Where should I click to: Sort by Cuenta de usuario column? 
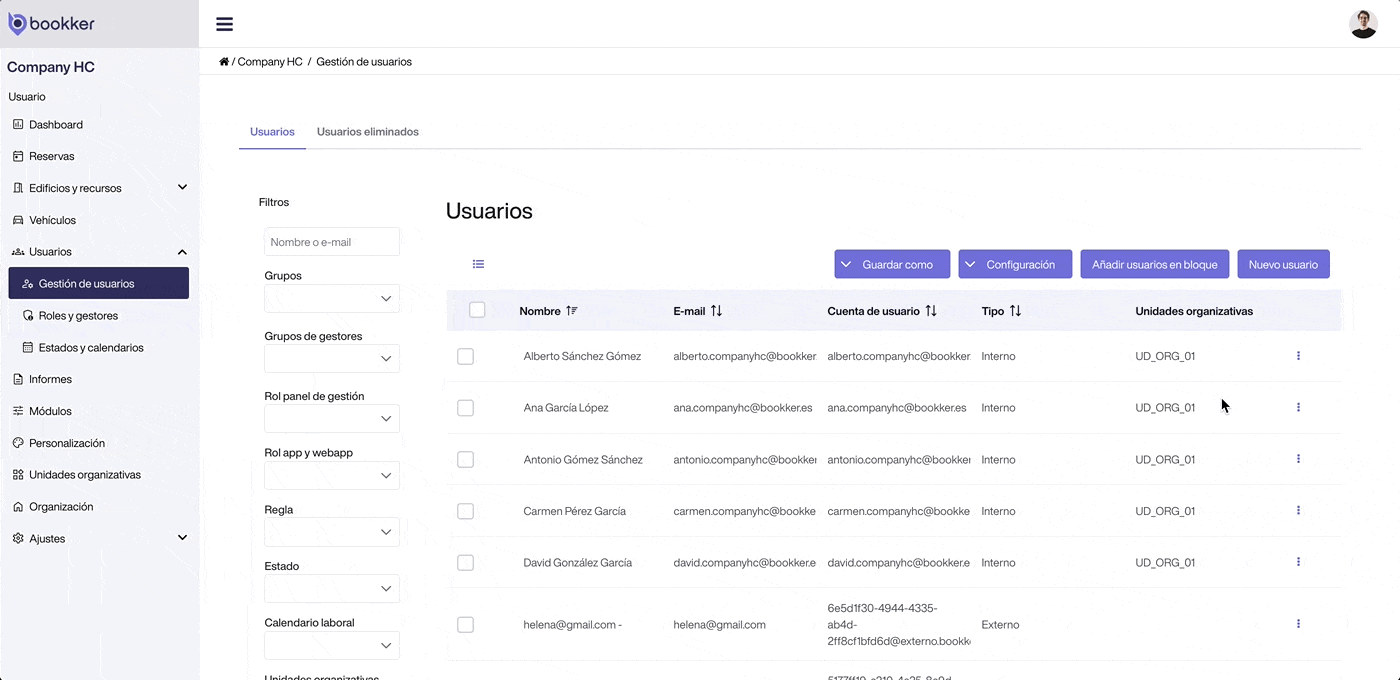930,311
